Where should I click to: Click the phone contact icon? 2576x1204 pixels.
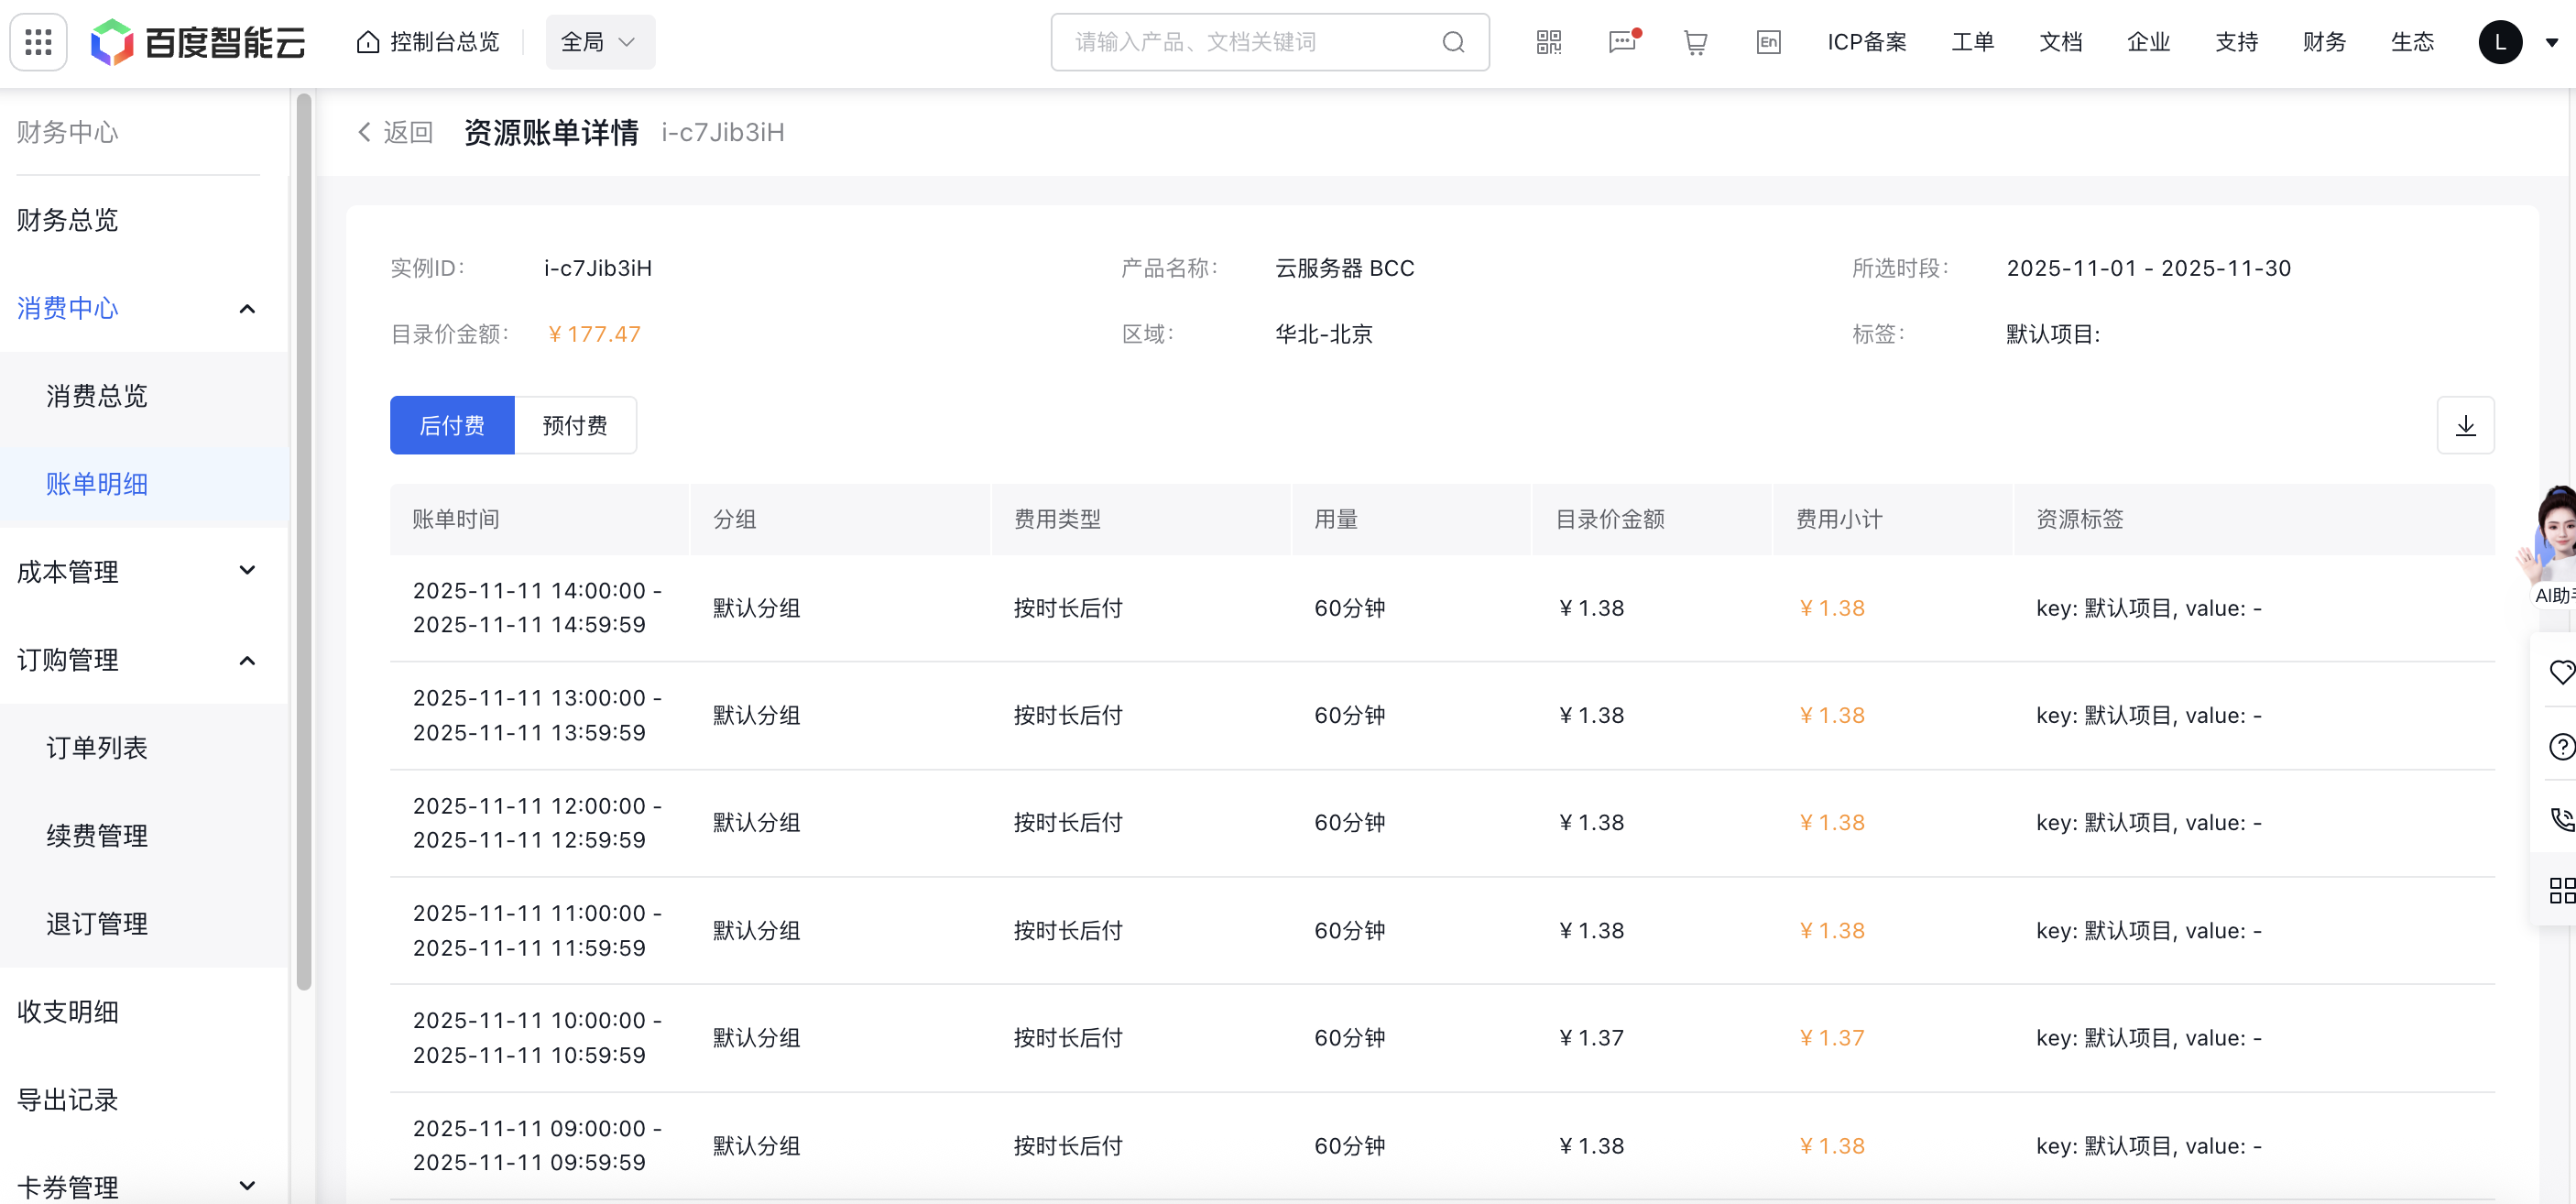coord(2561,819)
